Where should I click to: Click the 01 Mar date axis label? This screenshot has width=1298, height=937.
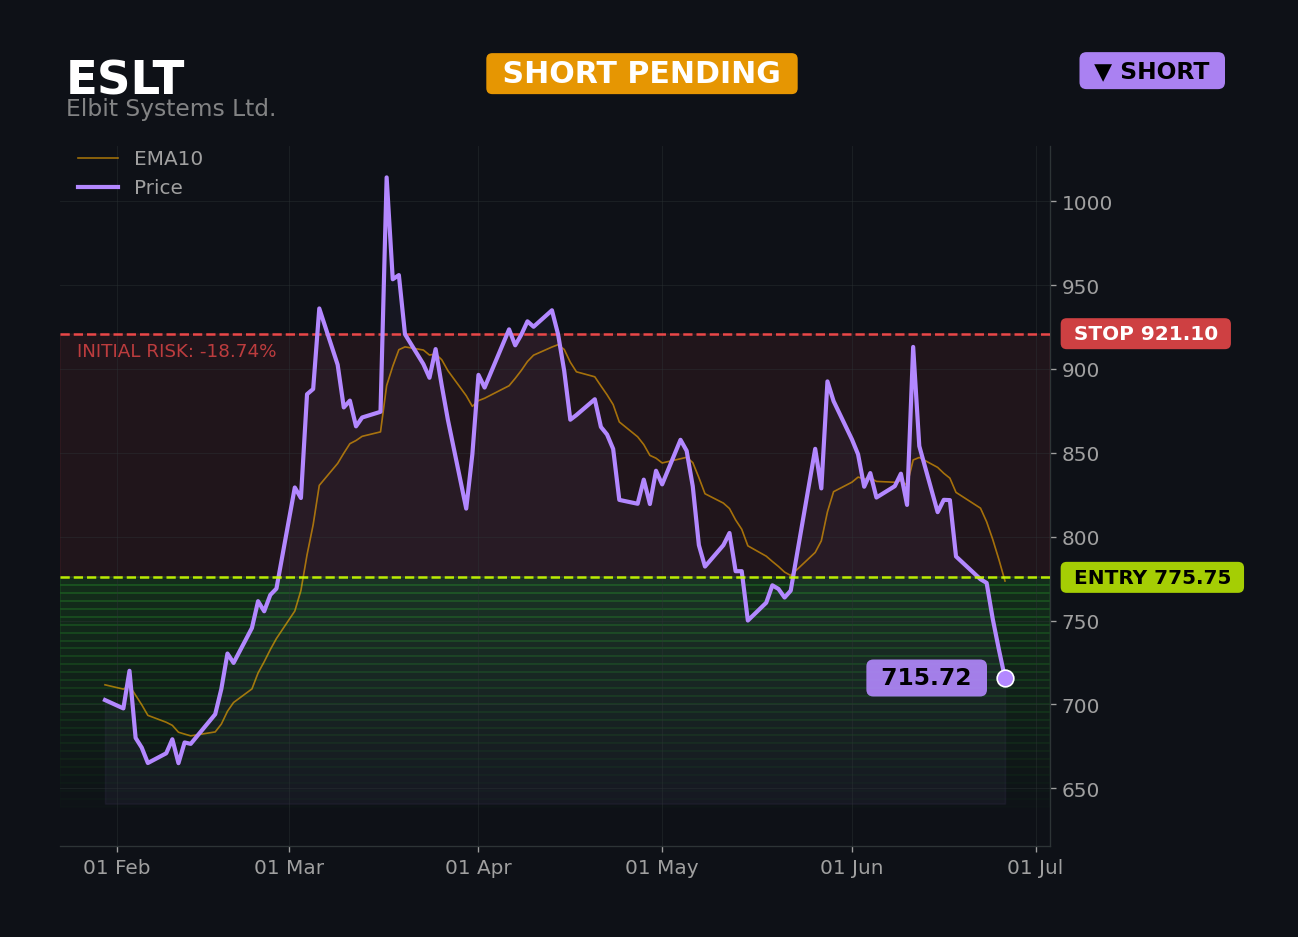click(289, 868)
